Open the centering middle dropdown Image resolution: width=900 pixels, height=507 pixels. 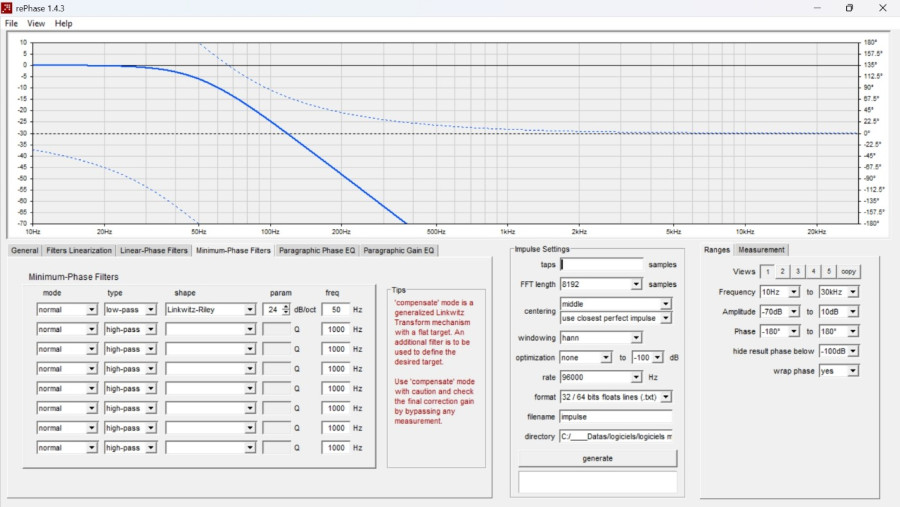616,304
